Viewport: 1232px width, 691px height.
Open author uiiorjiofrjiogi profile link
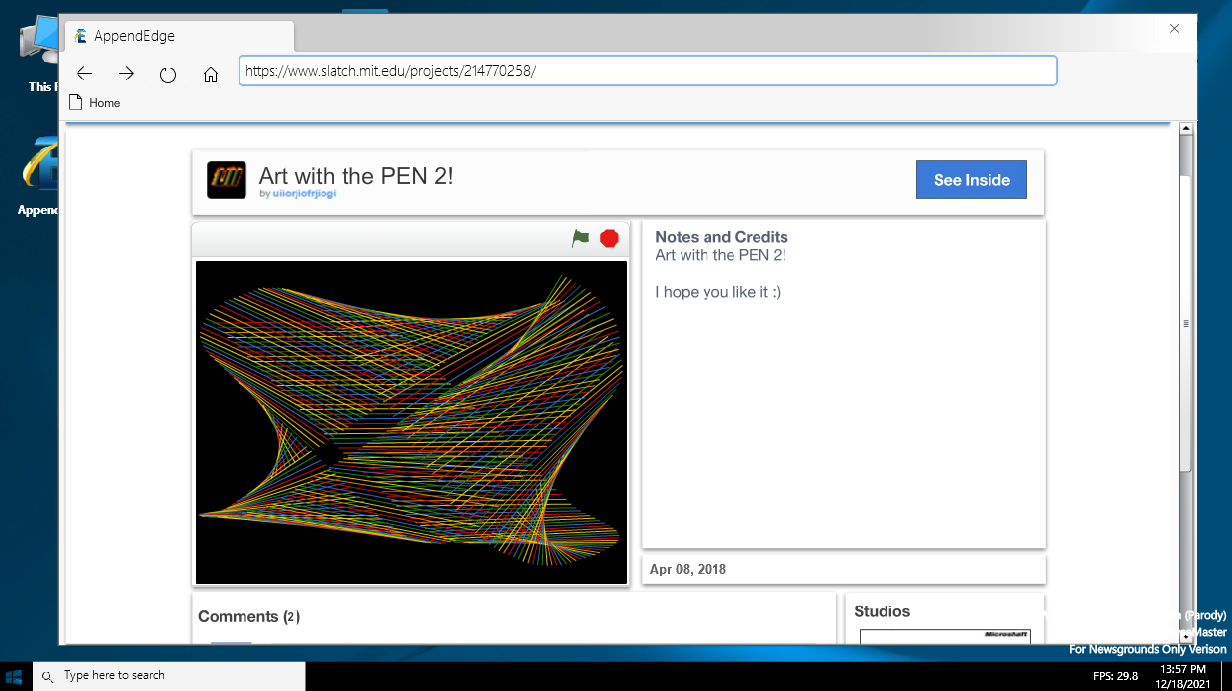coord(304,194)
